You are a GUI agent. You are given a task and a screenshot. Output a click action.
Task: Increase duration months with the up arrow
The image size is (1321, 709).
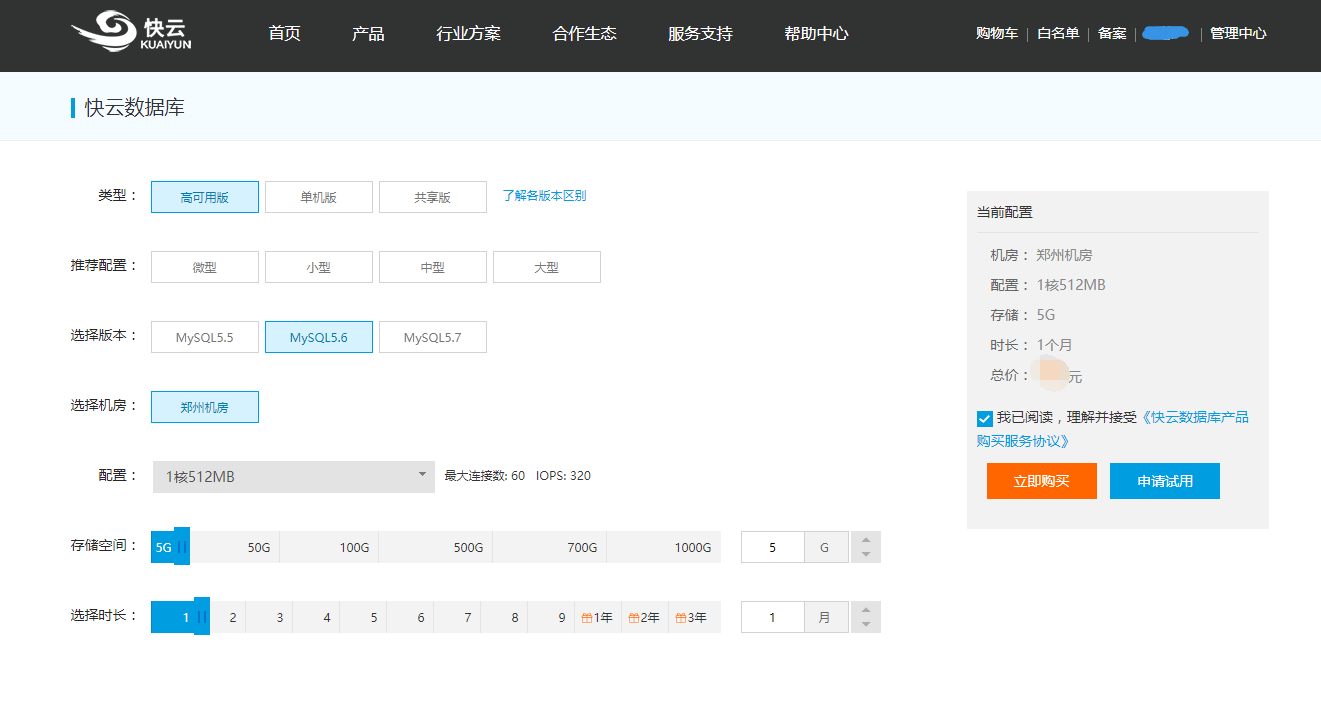click(866, 610)
